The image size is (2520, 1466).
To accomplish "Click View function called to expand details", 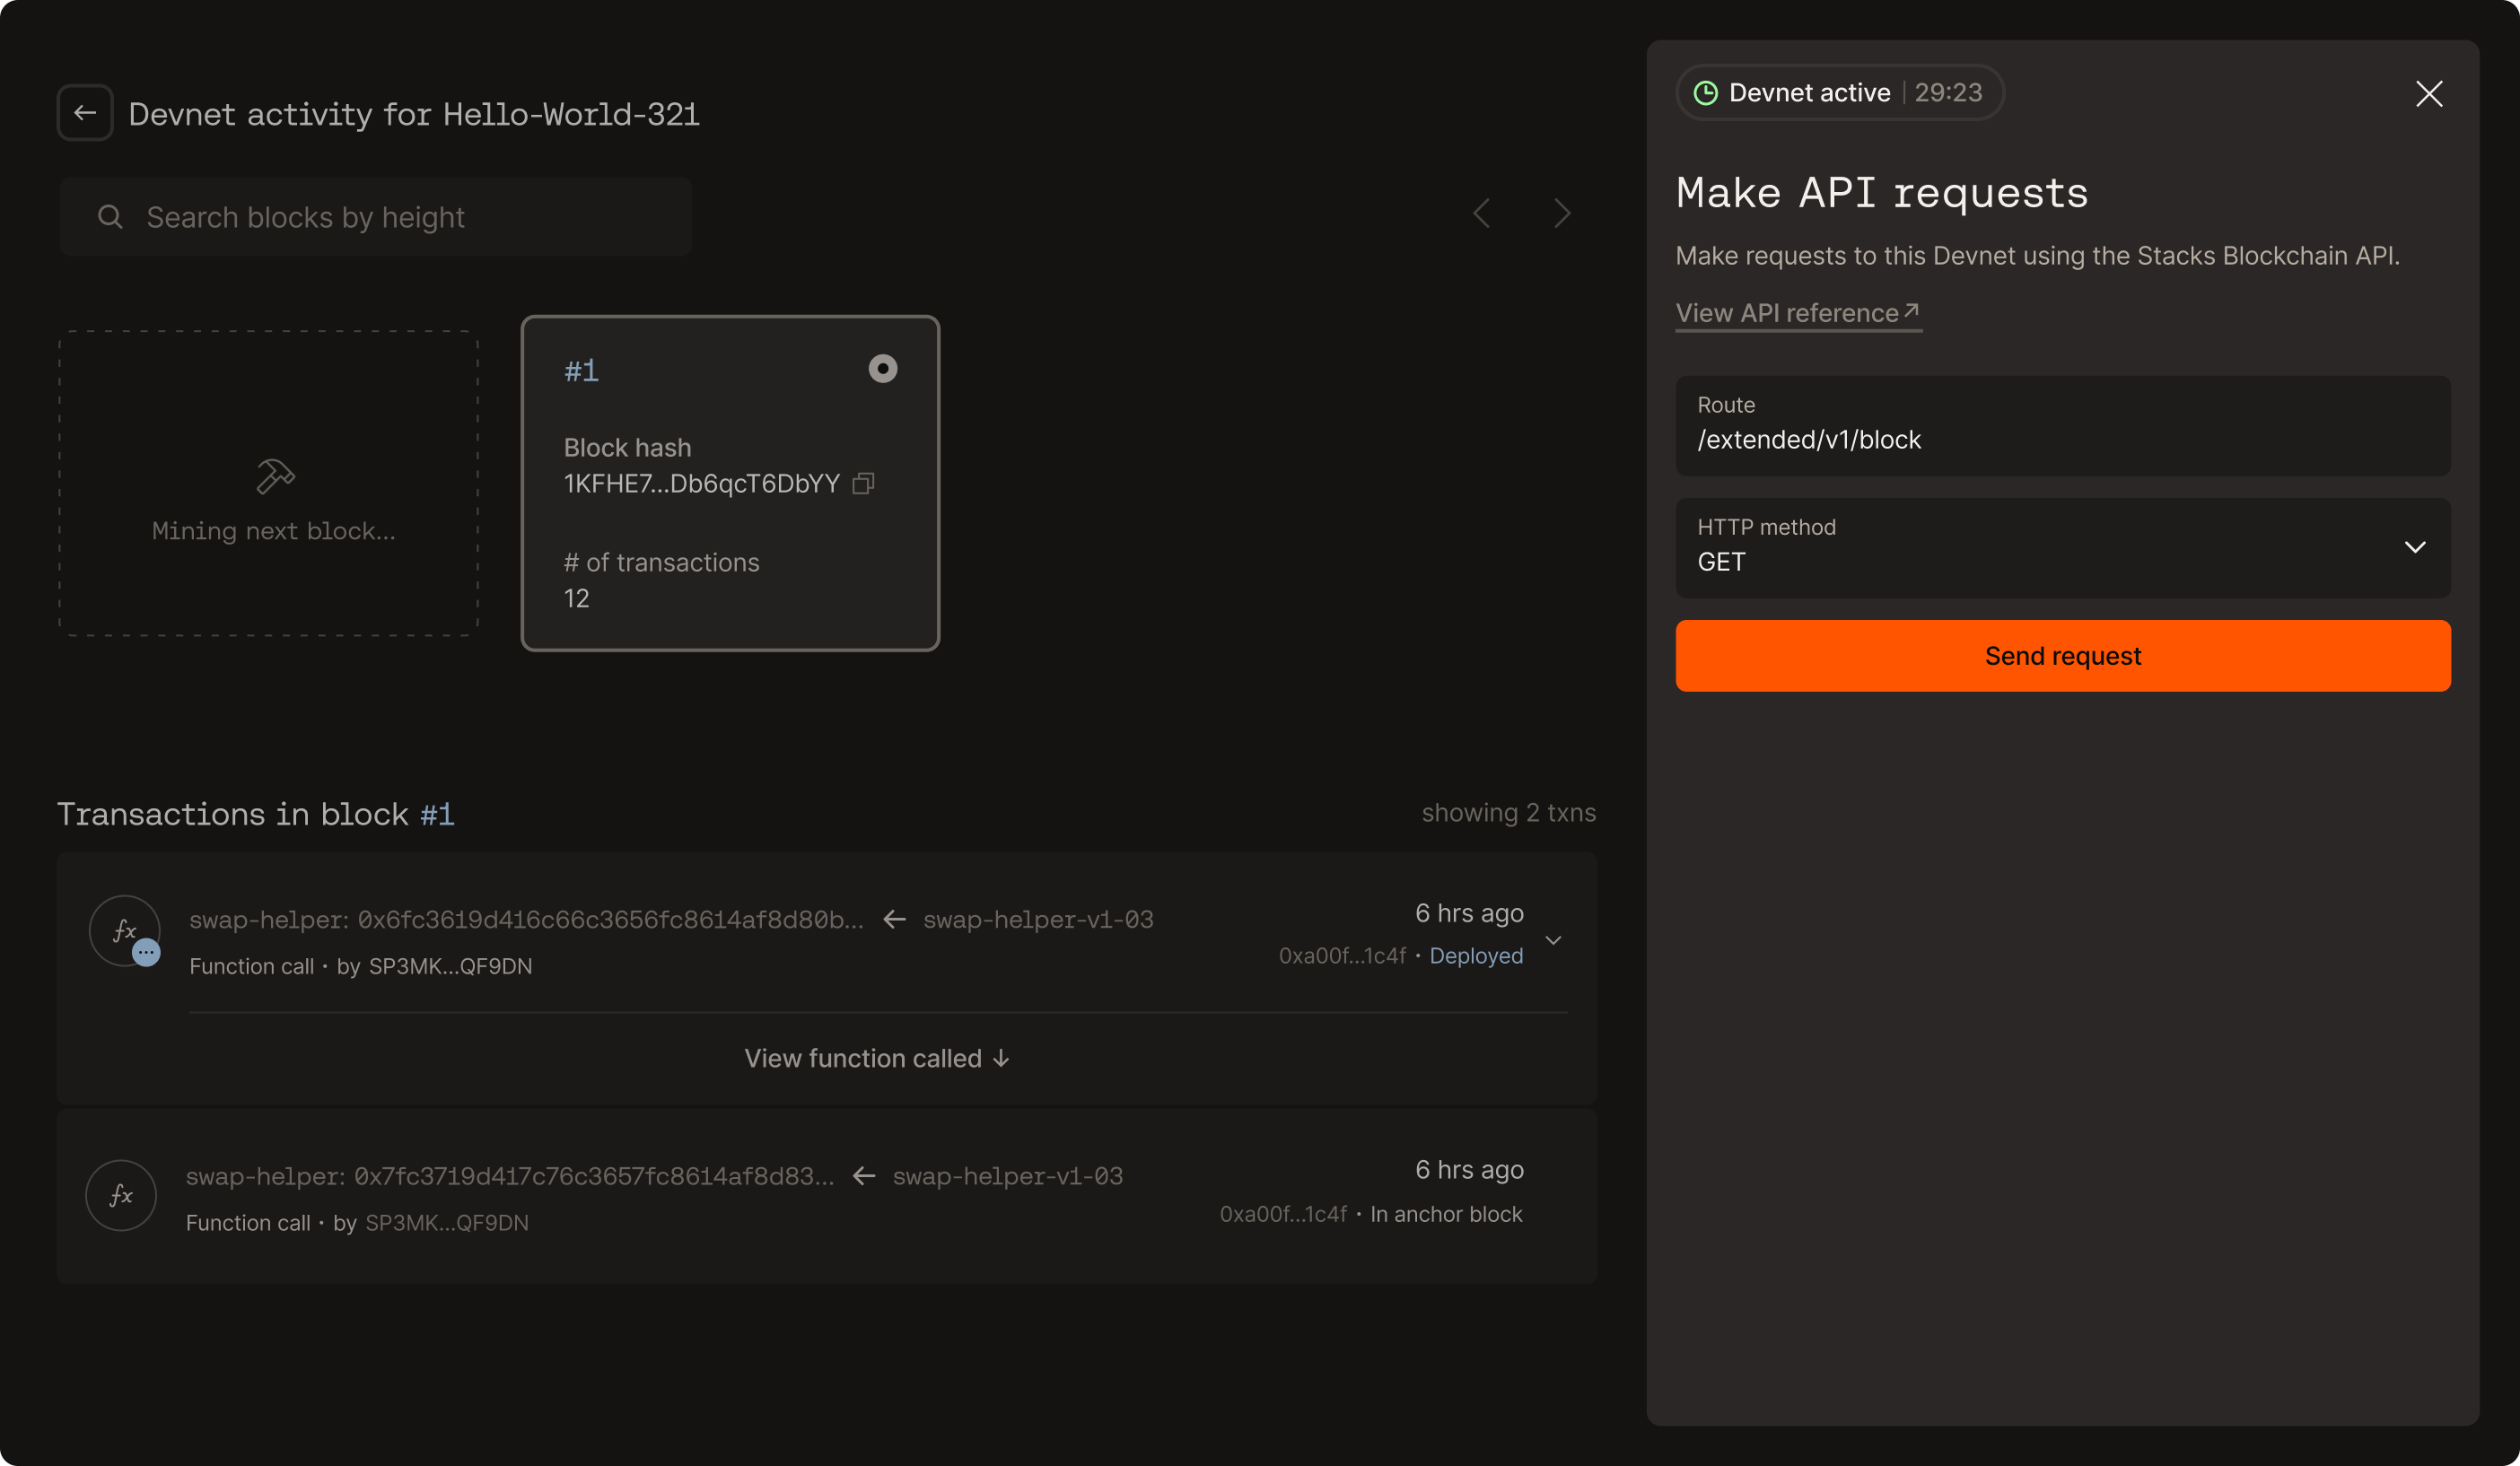I will pyautogui.click(x=876, y=1057).
